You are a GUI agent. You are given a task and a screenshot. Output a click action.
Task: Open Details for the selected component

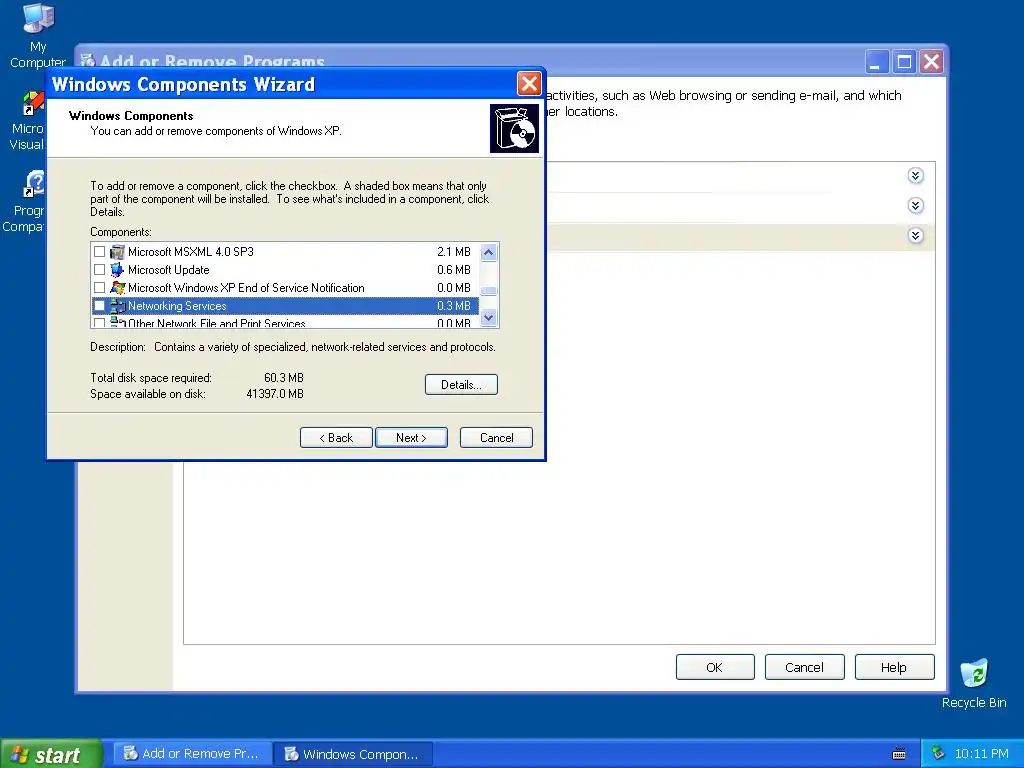461,385
